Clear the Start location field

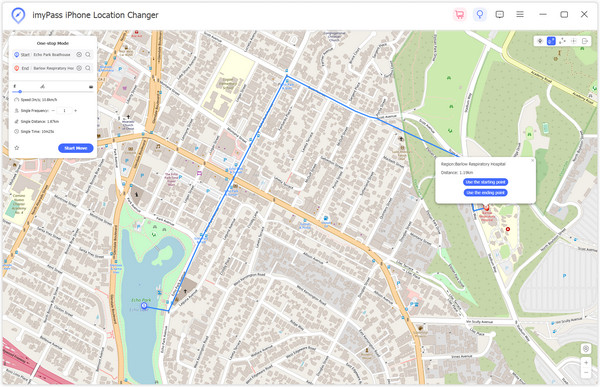pos(79,55)
